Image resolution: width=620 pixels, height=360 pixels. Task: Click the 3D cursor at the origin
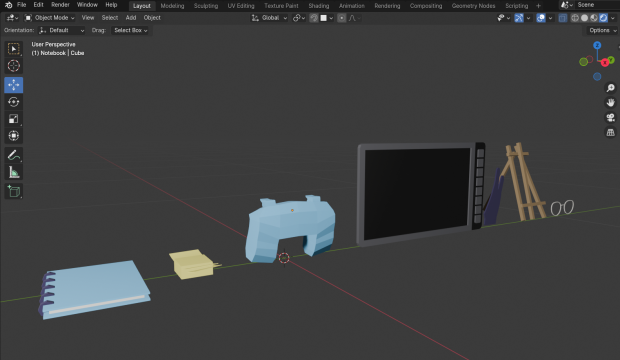click(284, 258)
